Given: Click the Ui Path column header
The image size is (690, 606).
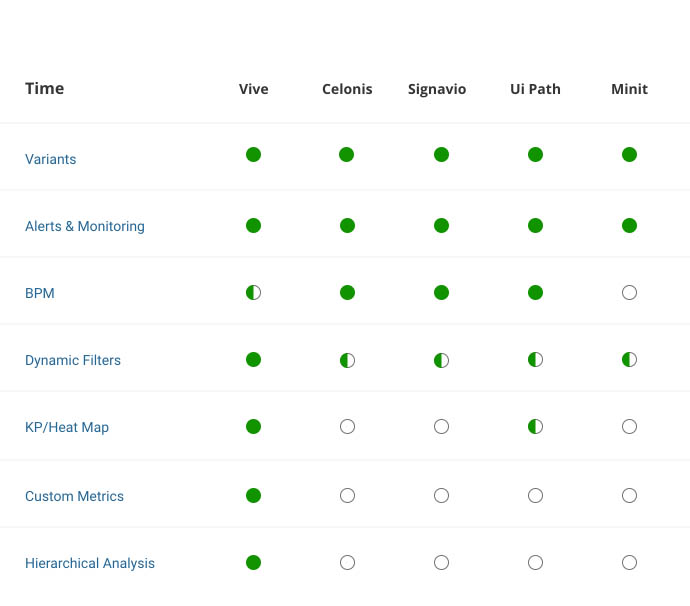Looking at the screenshot, I should click(x=536, y=89).
